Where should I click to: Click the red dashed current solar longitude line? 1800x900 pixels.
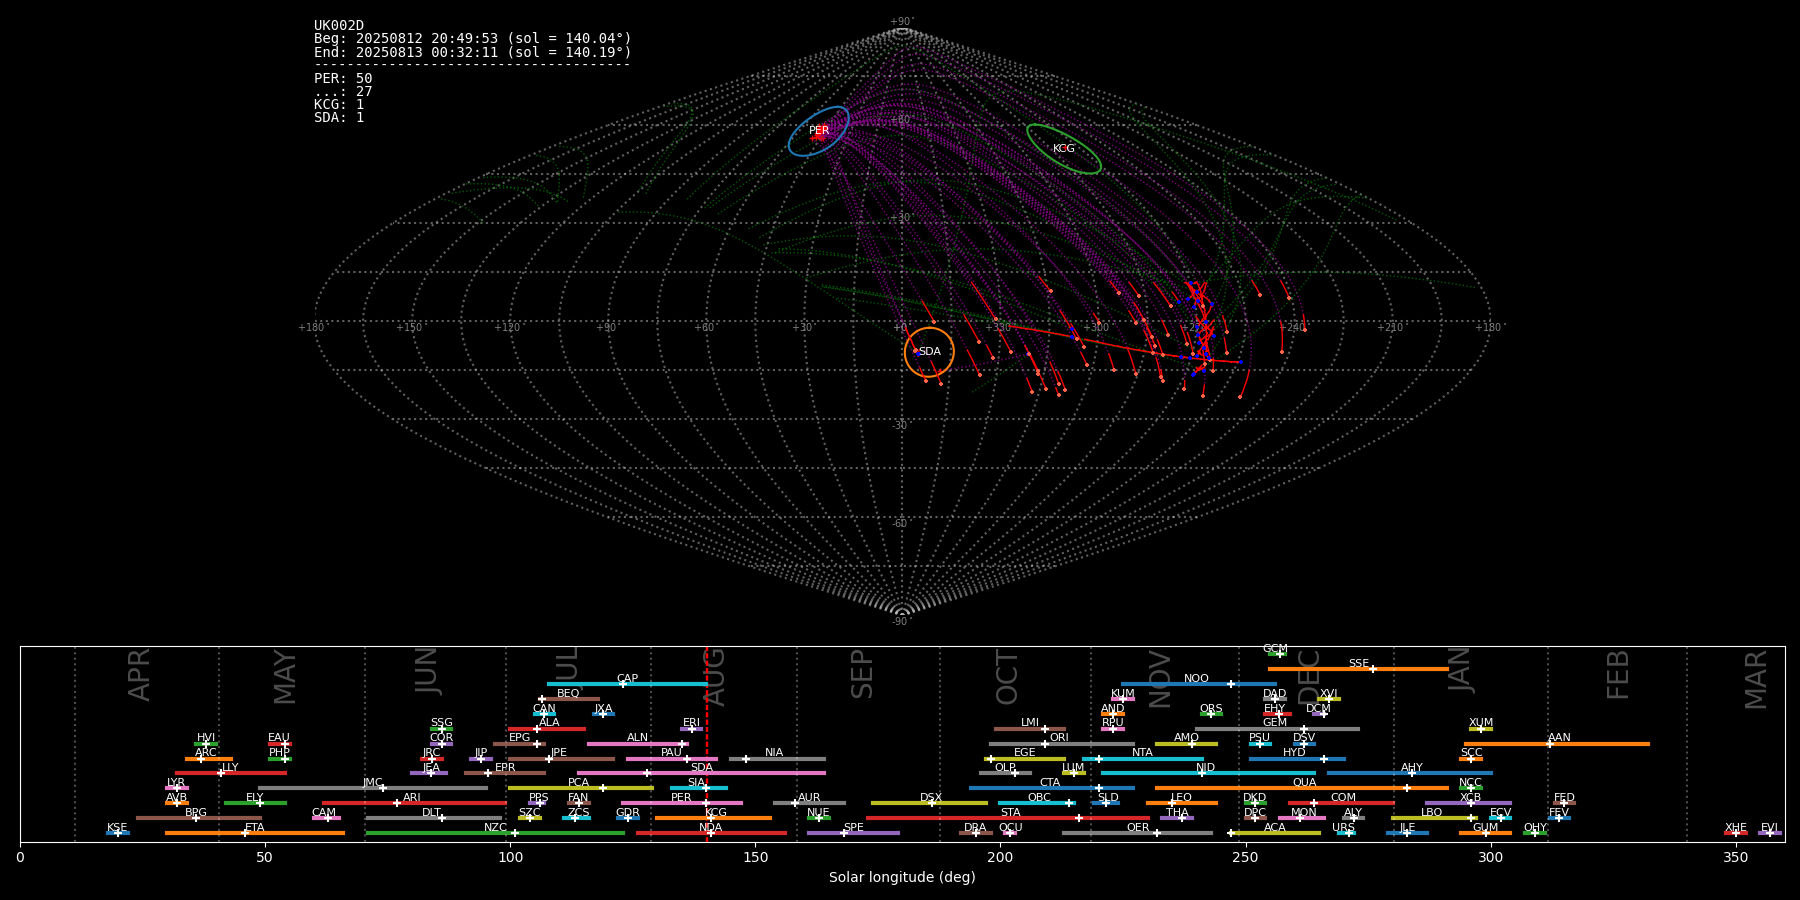[707, 743]
